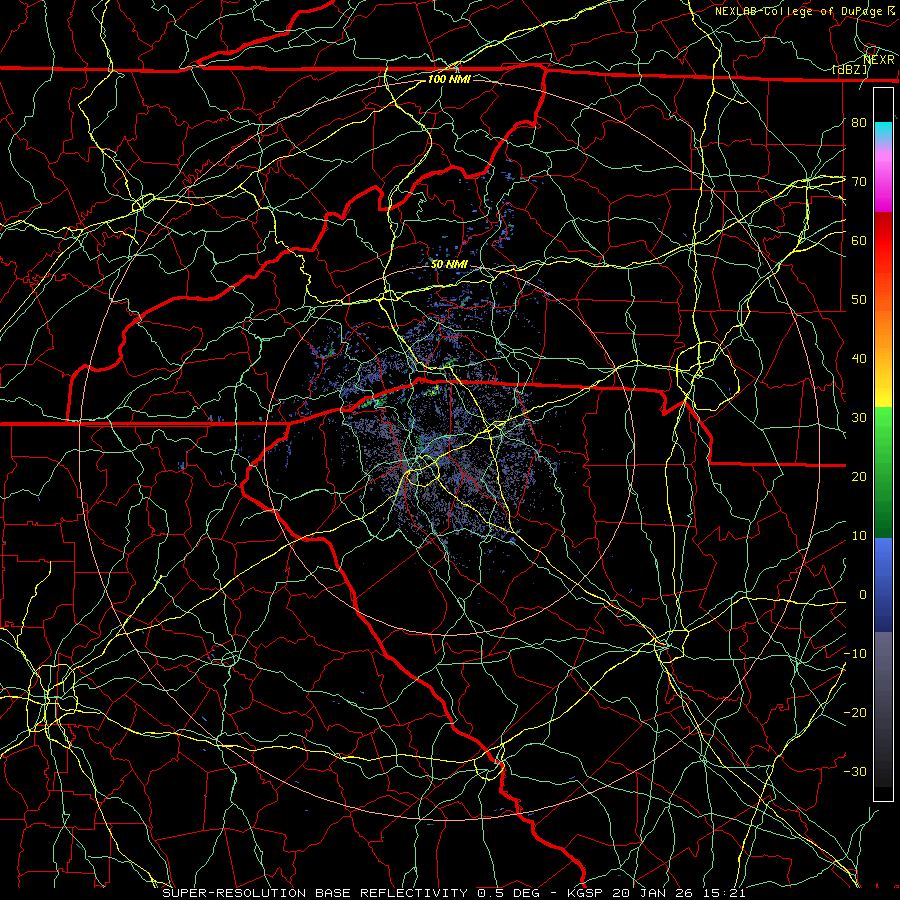Select the -20 dBZ scale tick label
The height and width of the screenshot is (900, 900).
(855, 713)
